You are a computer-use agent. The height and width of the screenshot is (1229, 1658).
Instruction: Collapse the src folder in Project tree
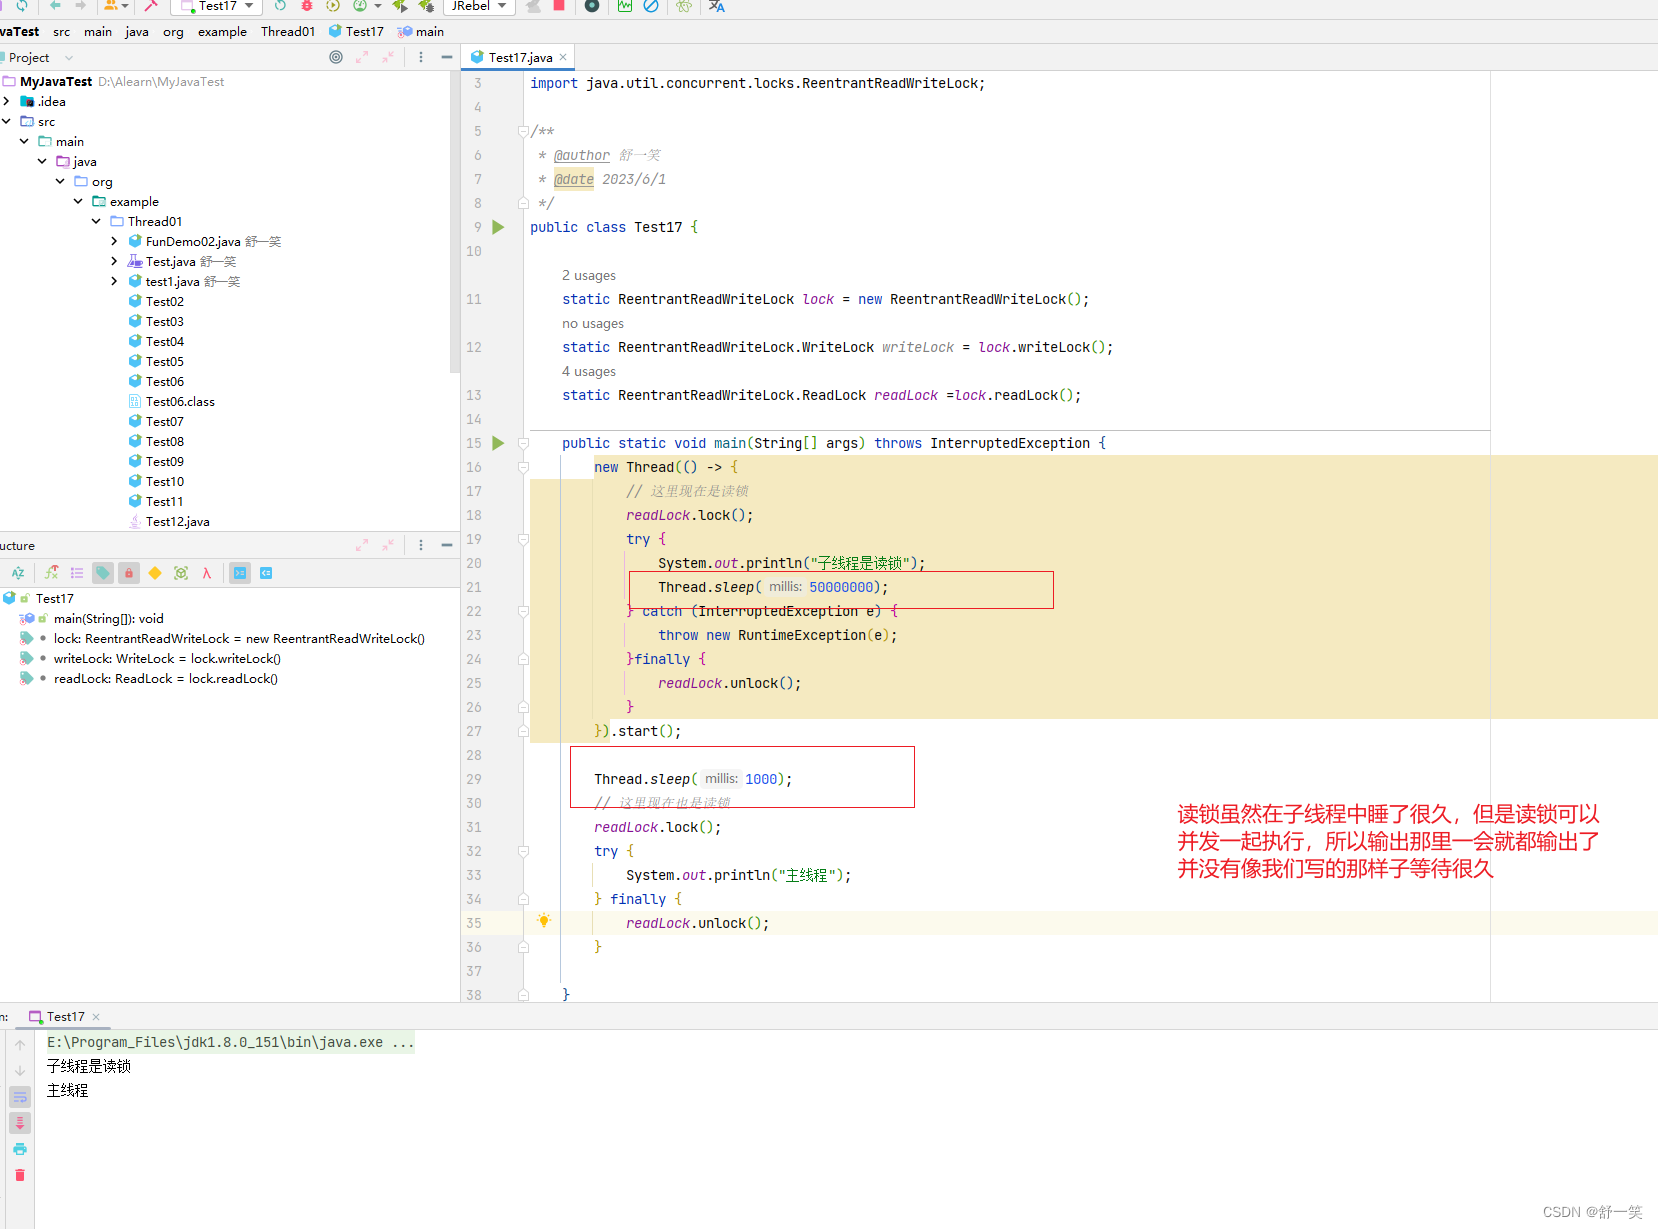pyautogui.click(x=7, y=121)
